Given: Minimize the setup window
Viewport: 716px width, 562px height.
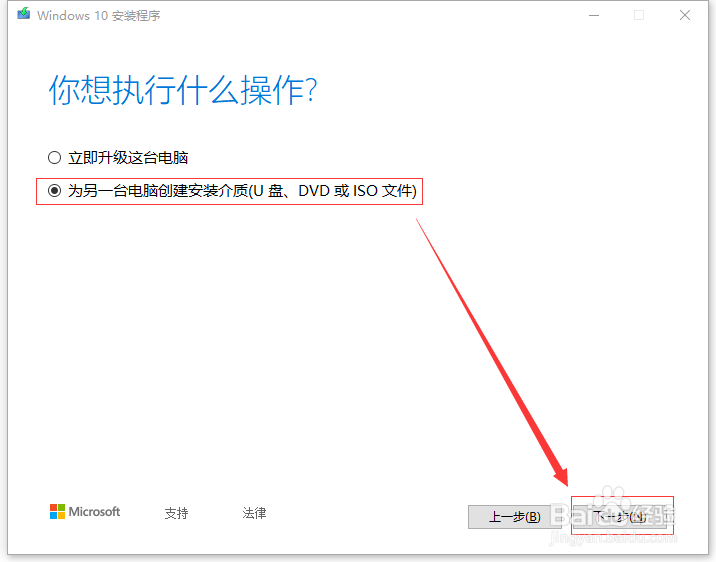Looking at the screenshot, I should (x=594, y=15).
